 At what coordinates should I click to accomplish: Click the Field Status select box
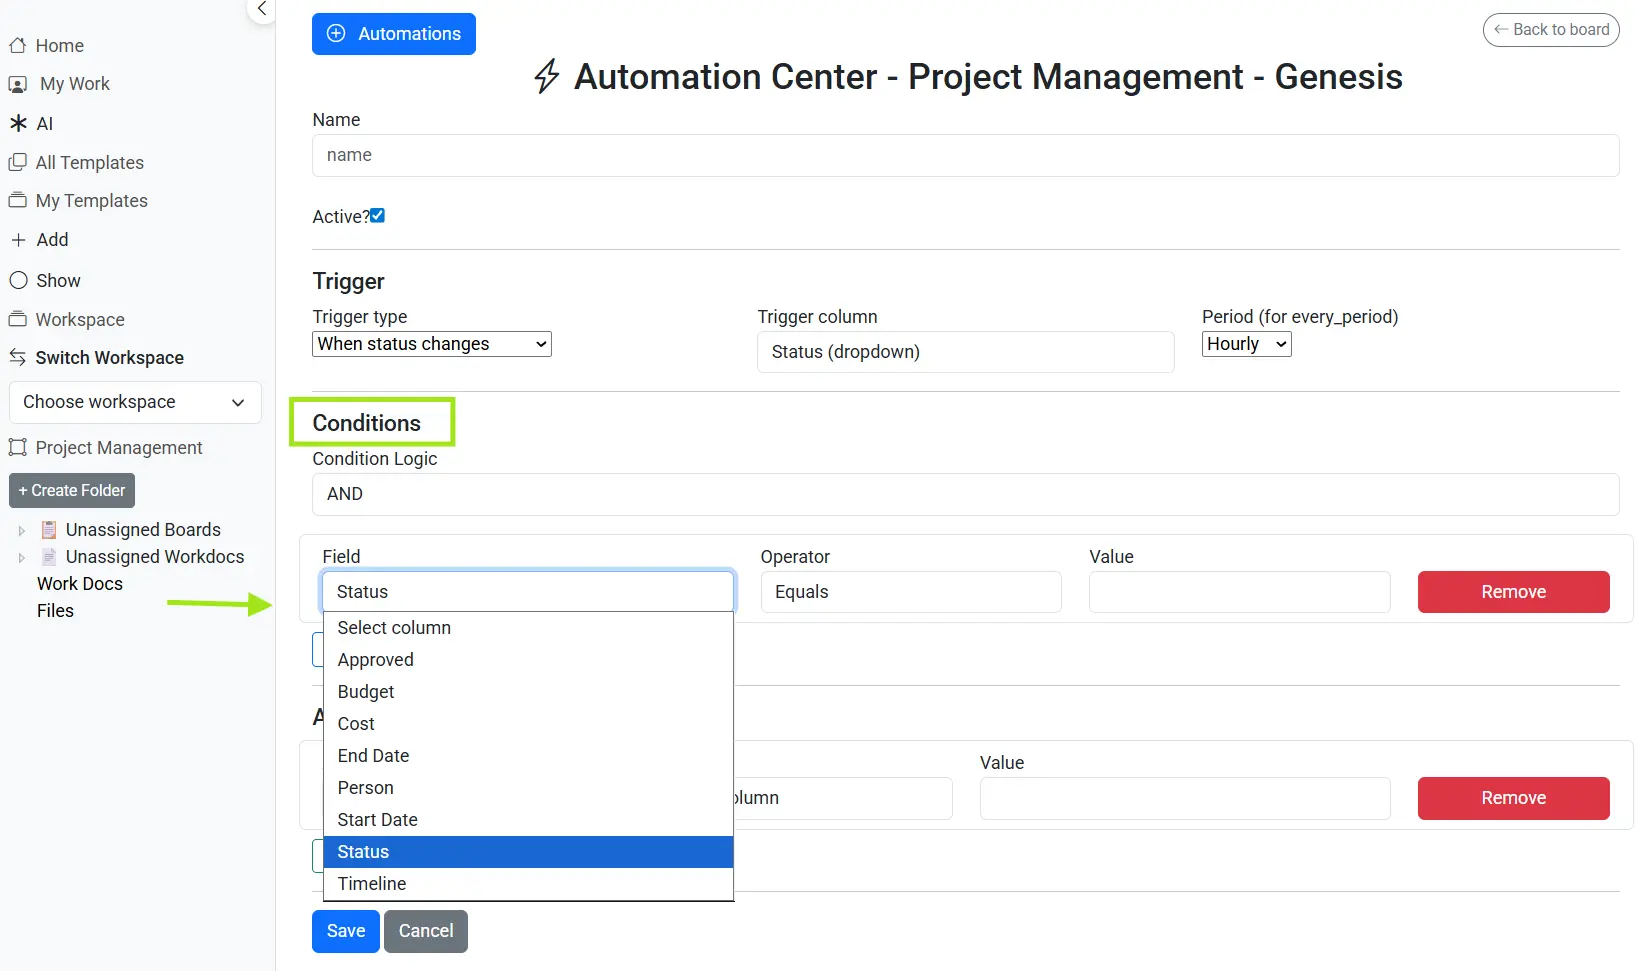[x=528, y=592]
